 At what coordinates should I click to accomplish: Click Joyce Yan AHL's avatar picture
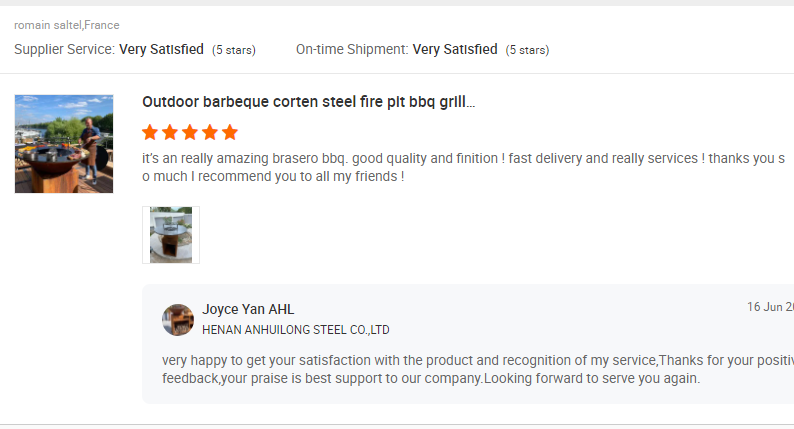click(x=178, y=320)
